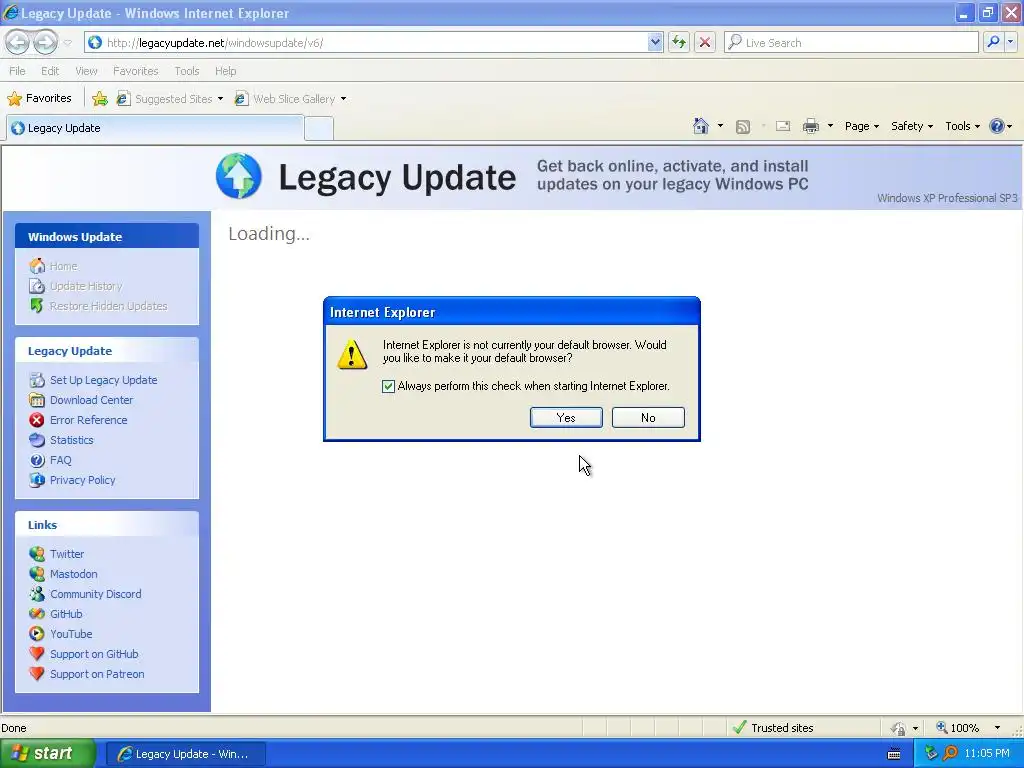Open the Favorites menu

coord(135,71)
